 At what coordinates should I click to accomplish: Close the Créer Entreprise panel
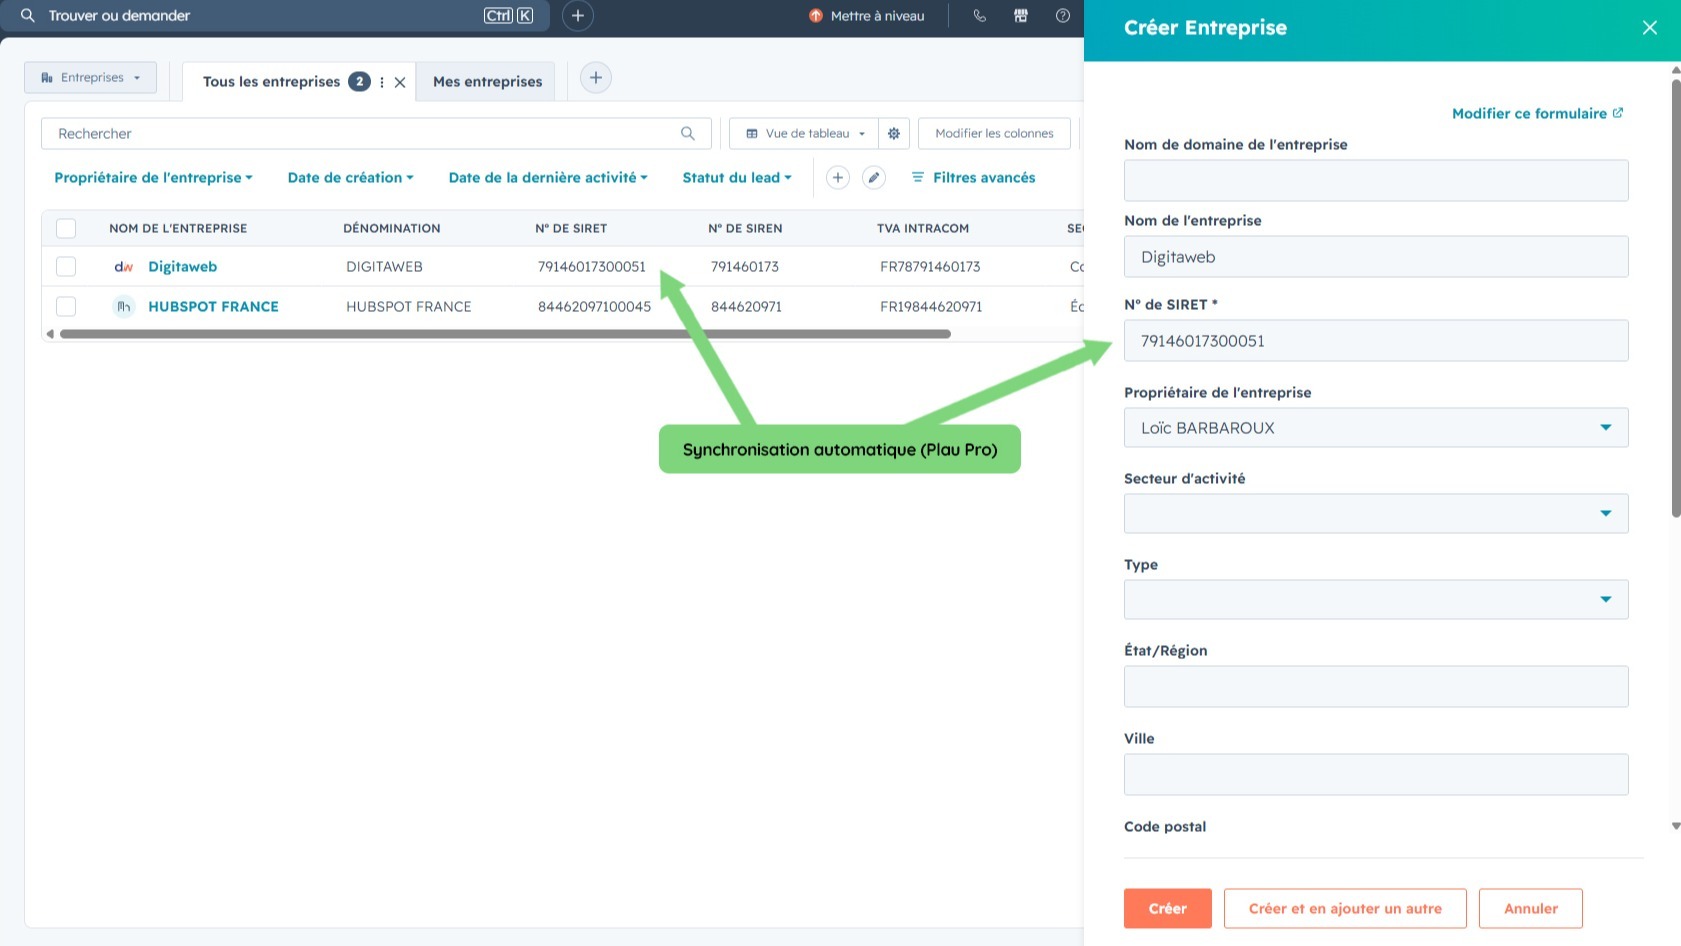click(x=1650, y=28)
